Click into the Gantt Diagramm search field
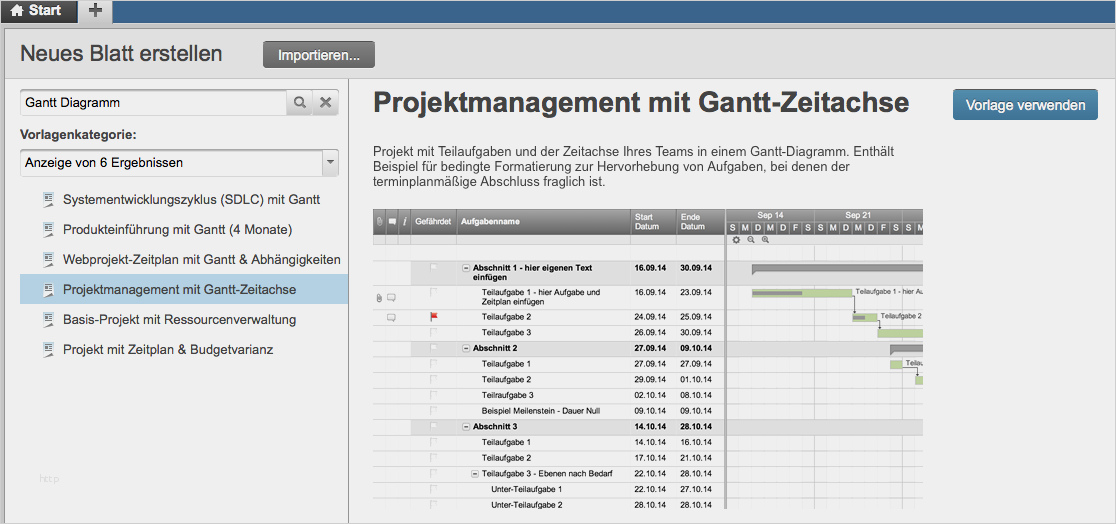Image resolution: width=1116 pixels, height=524 pixels. coord(153,103)
